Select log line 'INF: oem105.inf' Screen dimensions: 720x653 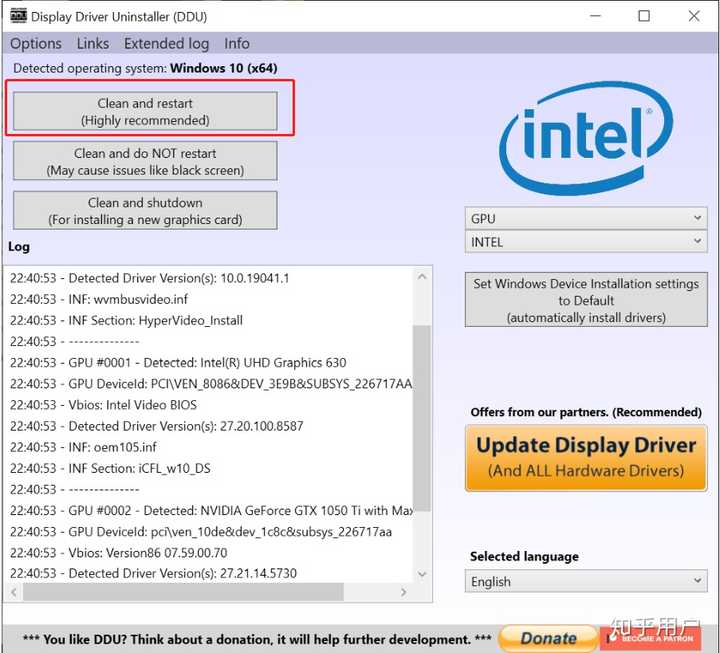point(83,447)
